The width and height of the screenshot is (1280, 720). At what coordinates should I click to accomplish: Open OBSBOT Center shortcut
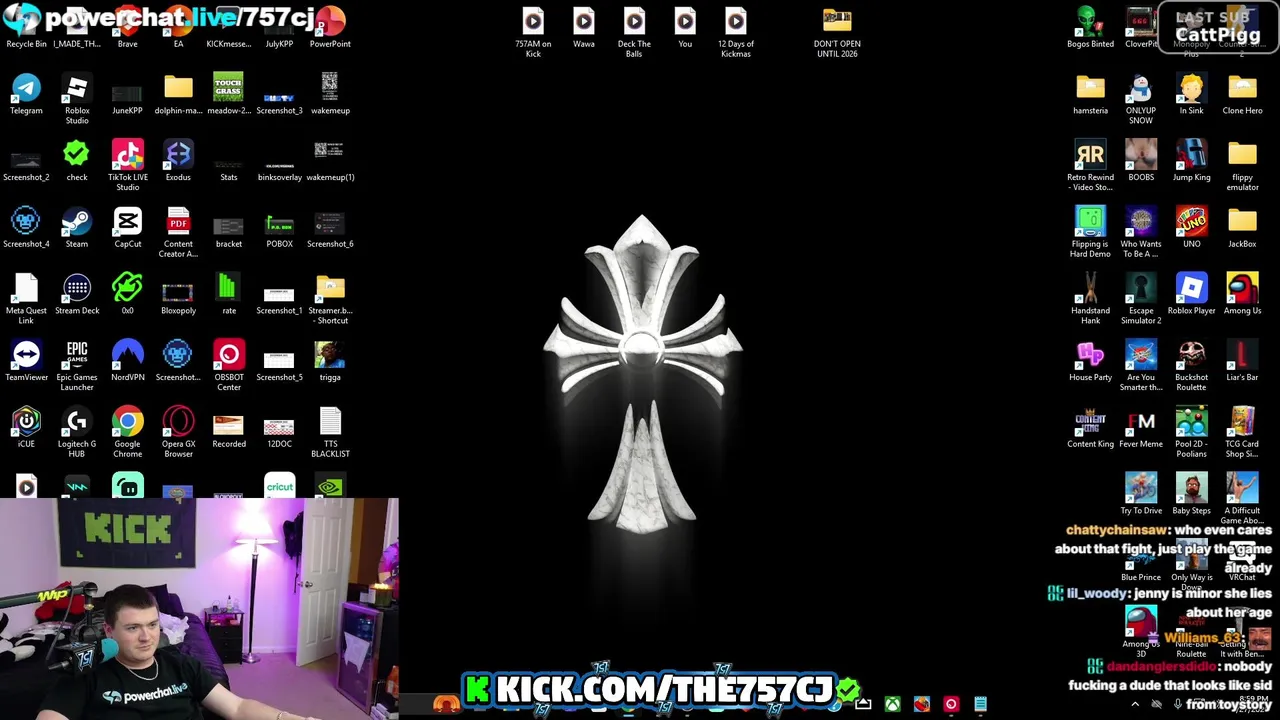point(229,366)
